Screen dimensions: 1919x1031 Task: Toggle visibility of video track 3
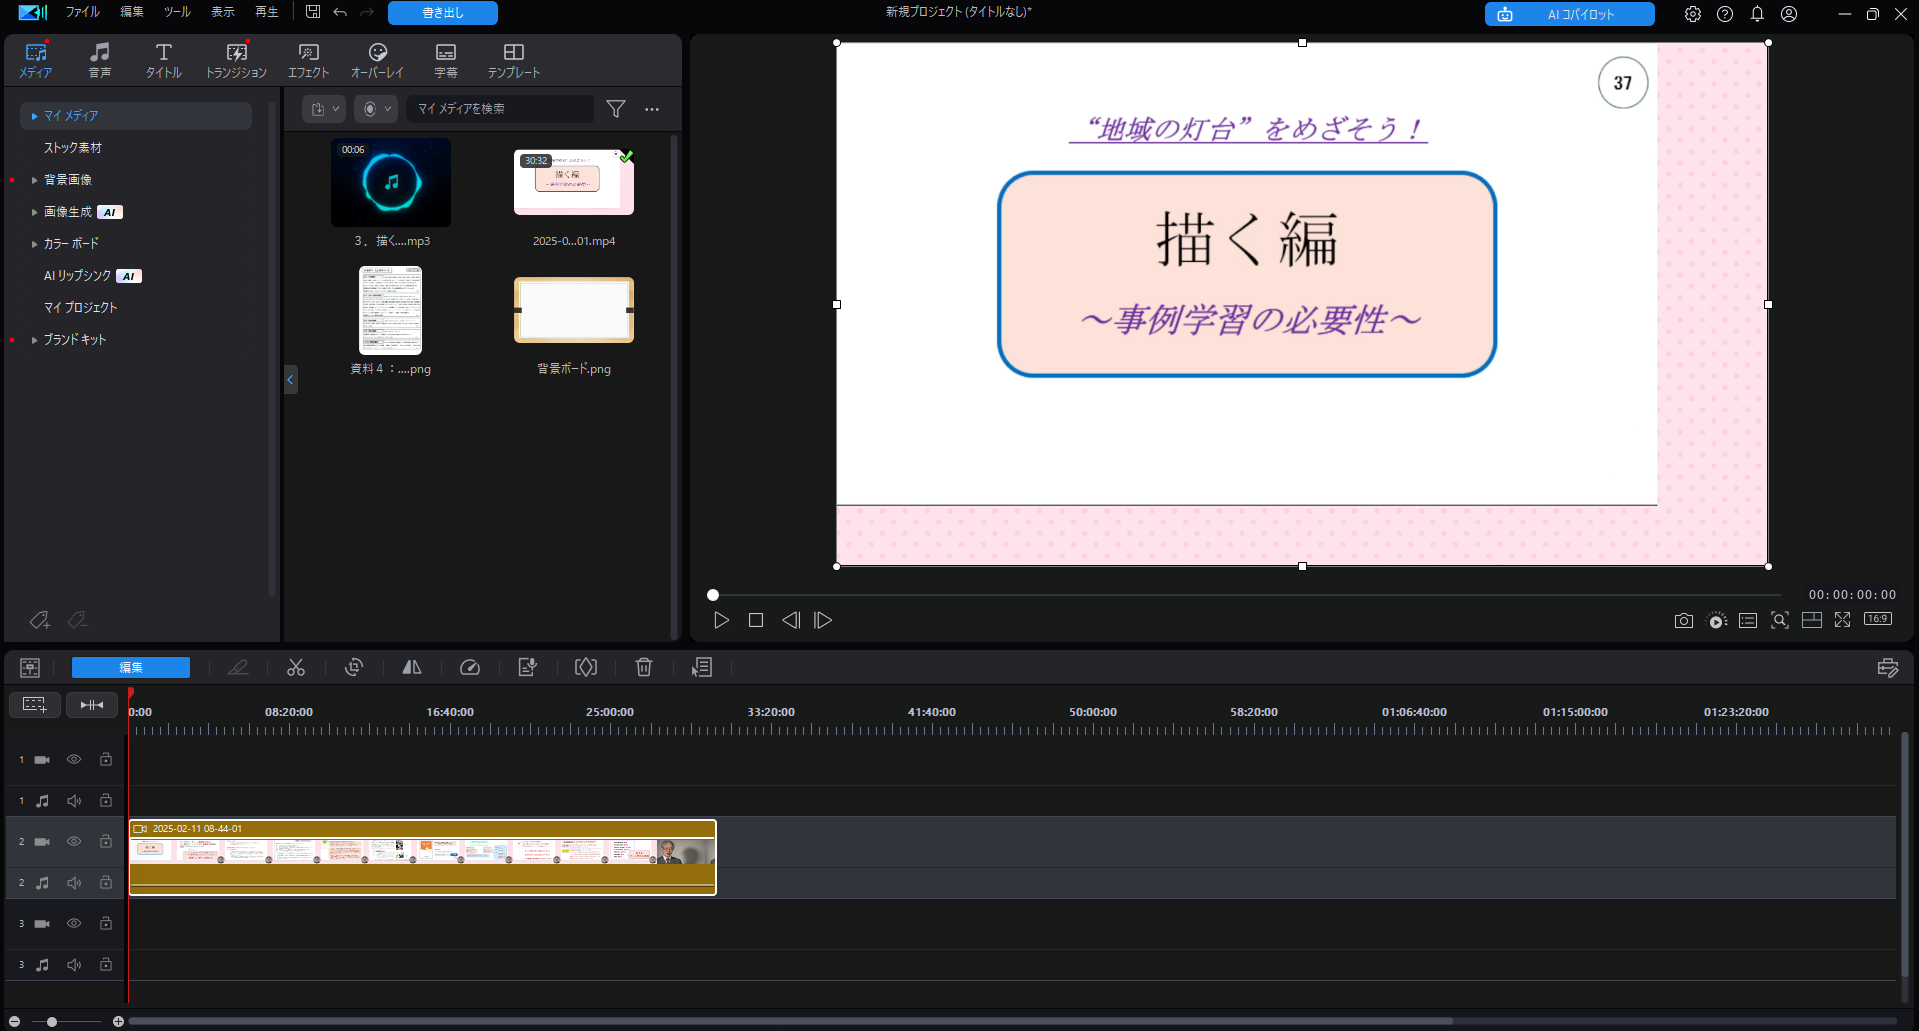[x=74, y=924]
